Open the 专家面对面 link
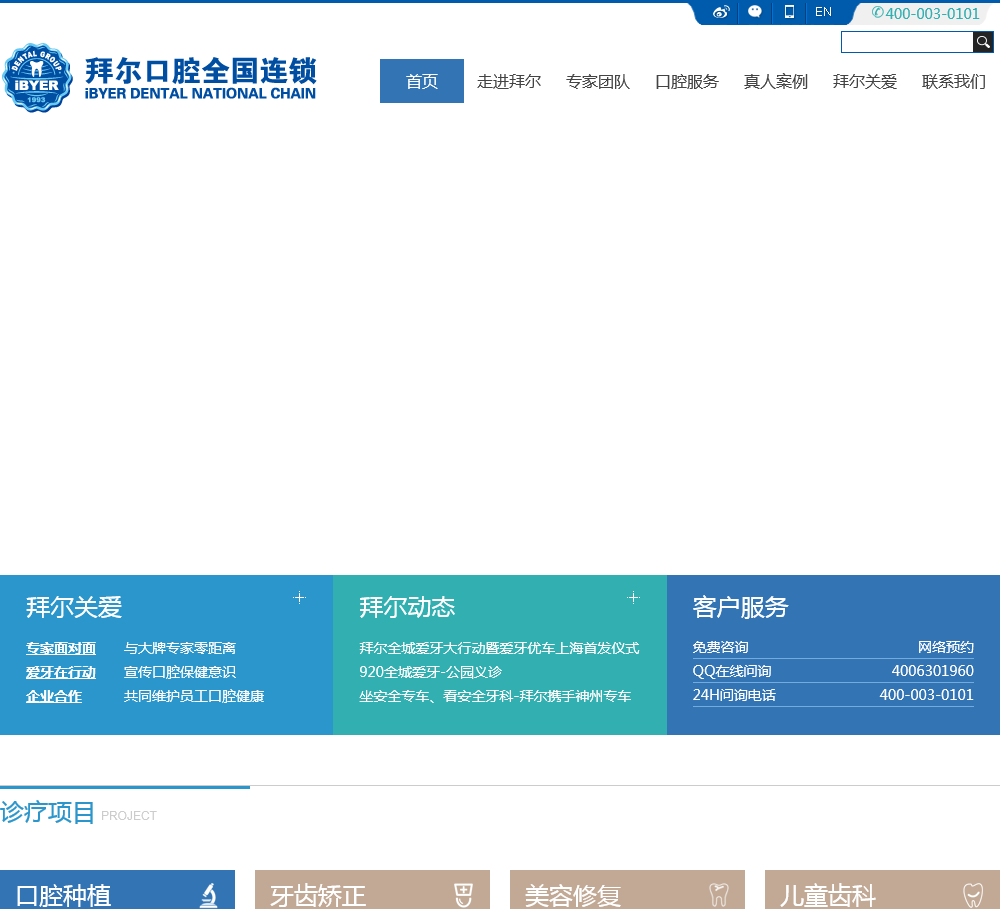Screen dimensions: 1000x909 [x=61, y=648]
